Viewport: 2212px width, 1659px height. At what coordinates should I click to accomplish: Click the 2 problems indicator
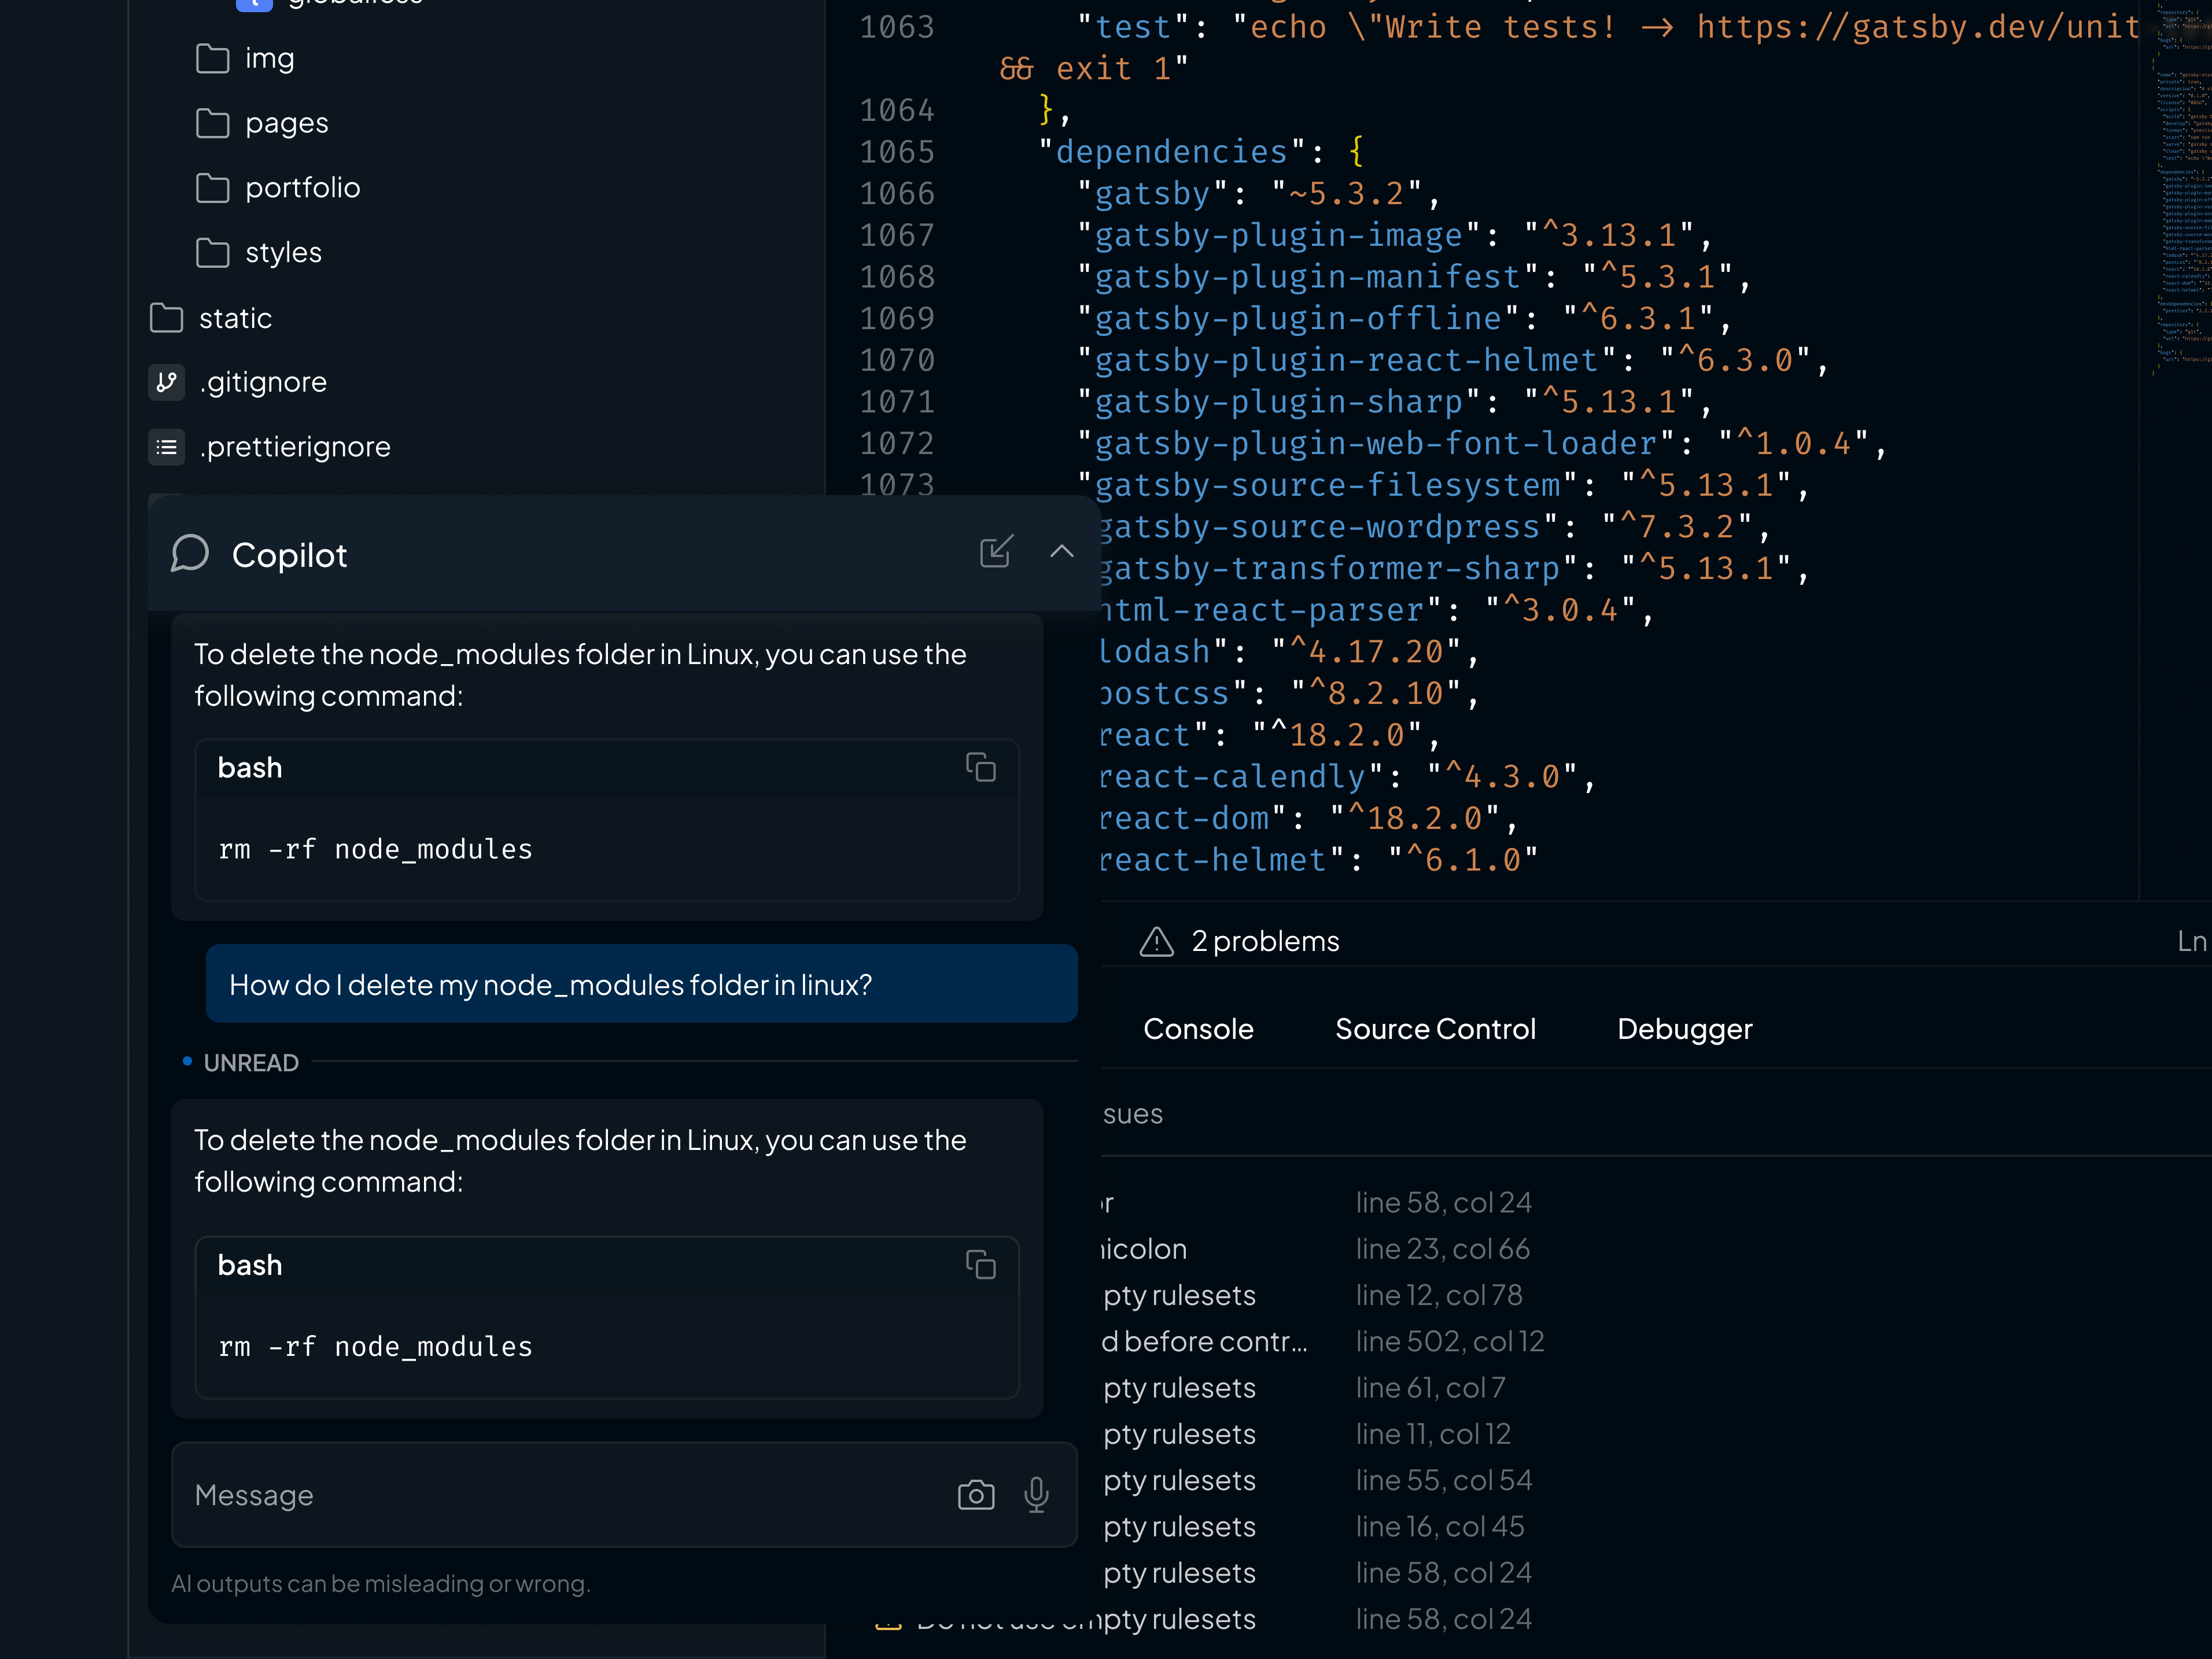click(1264, 940)
